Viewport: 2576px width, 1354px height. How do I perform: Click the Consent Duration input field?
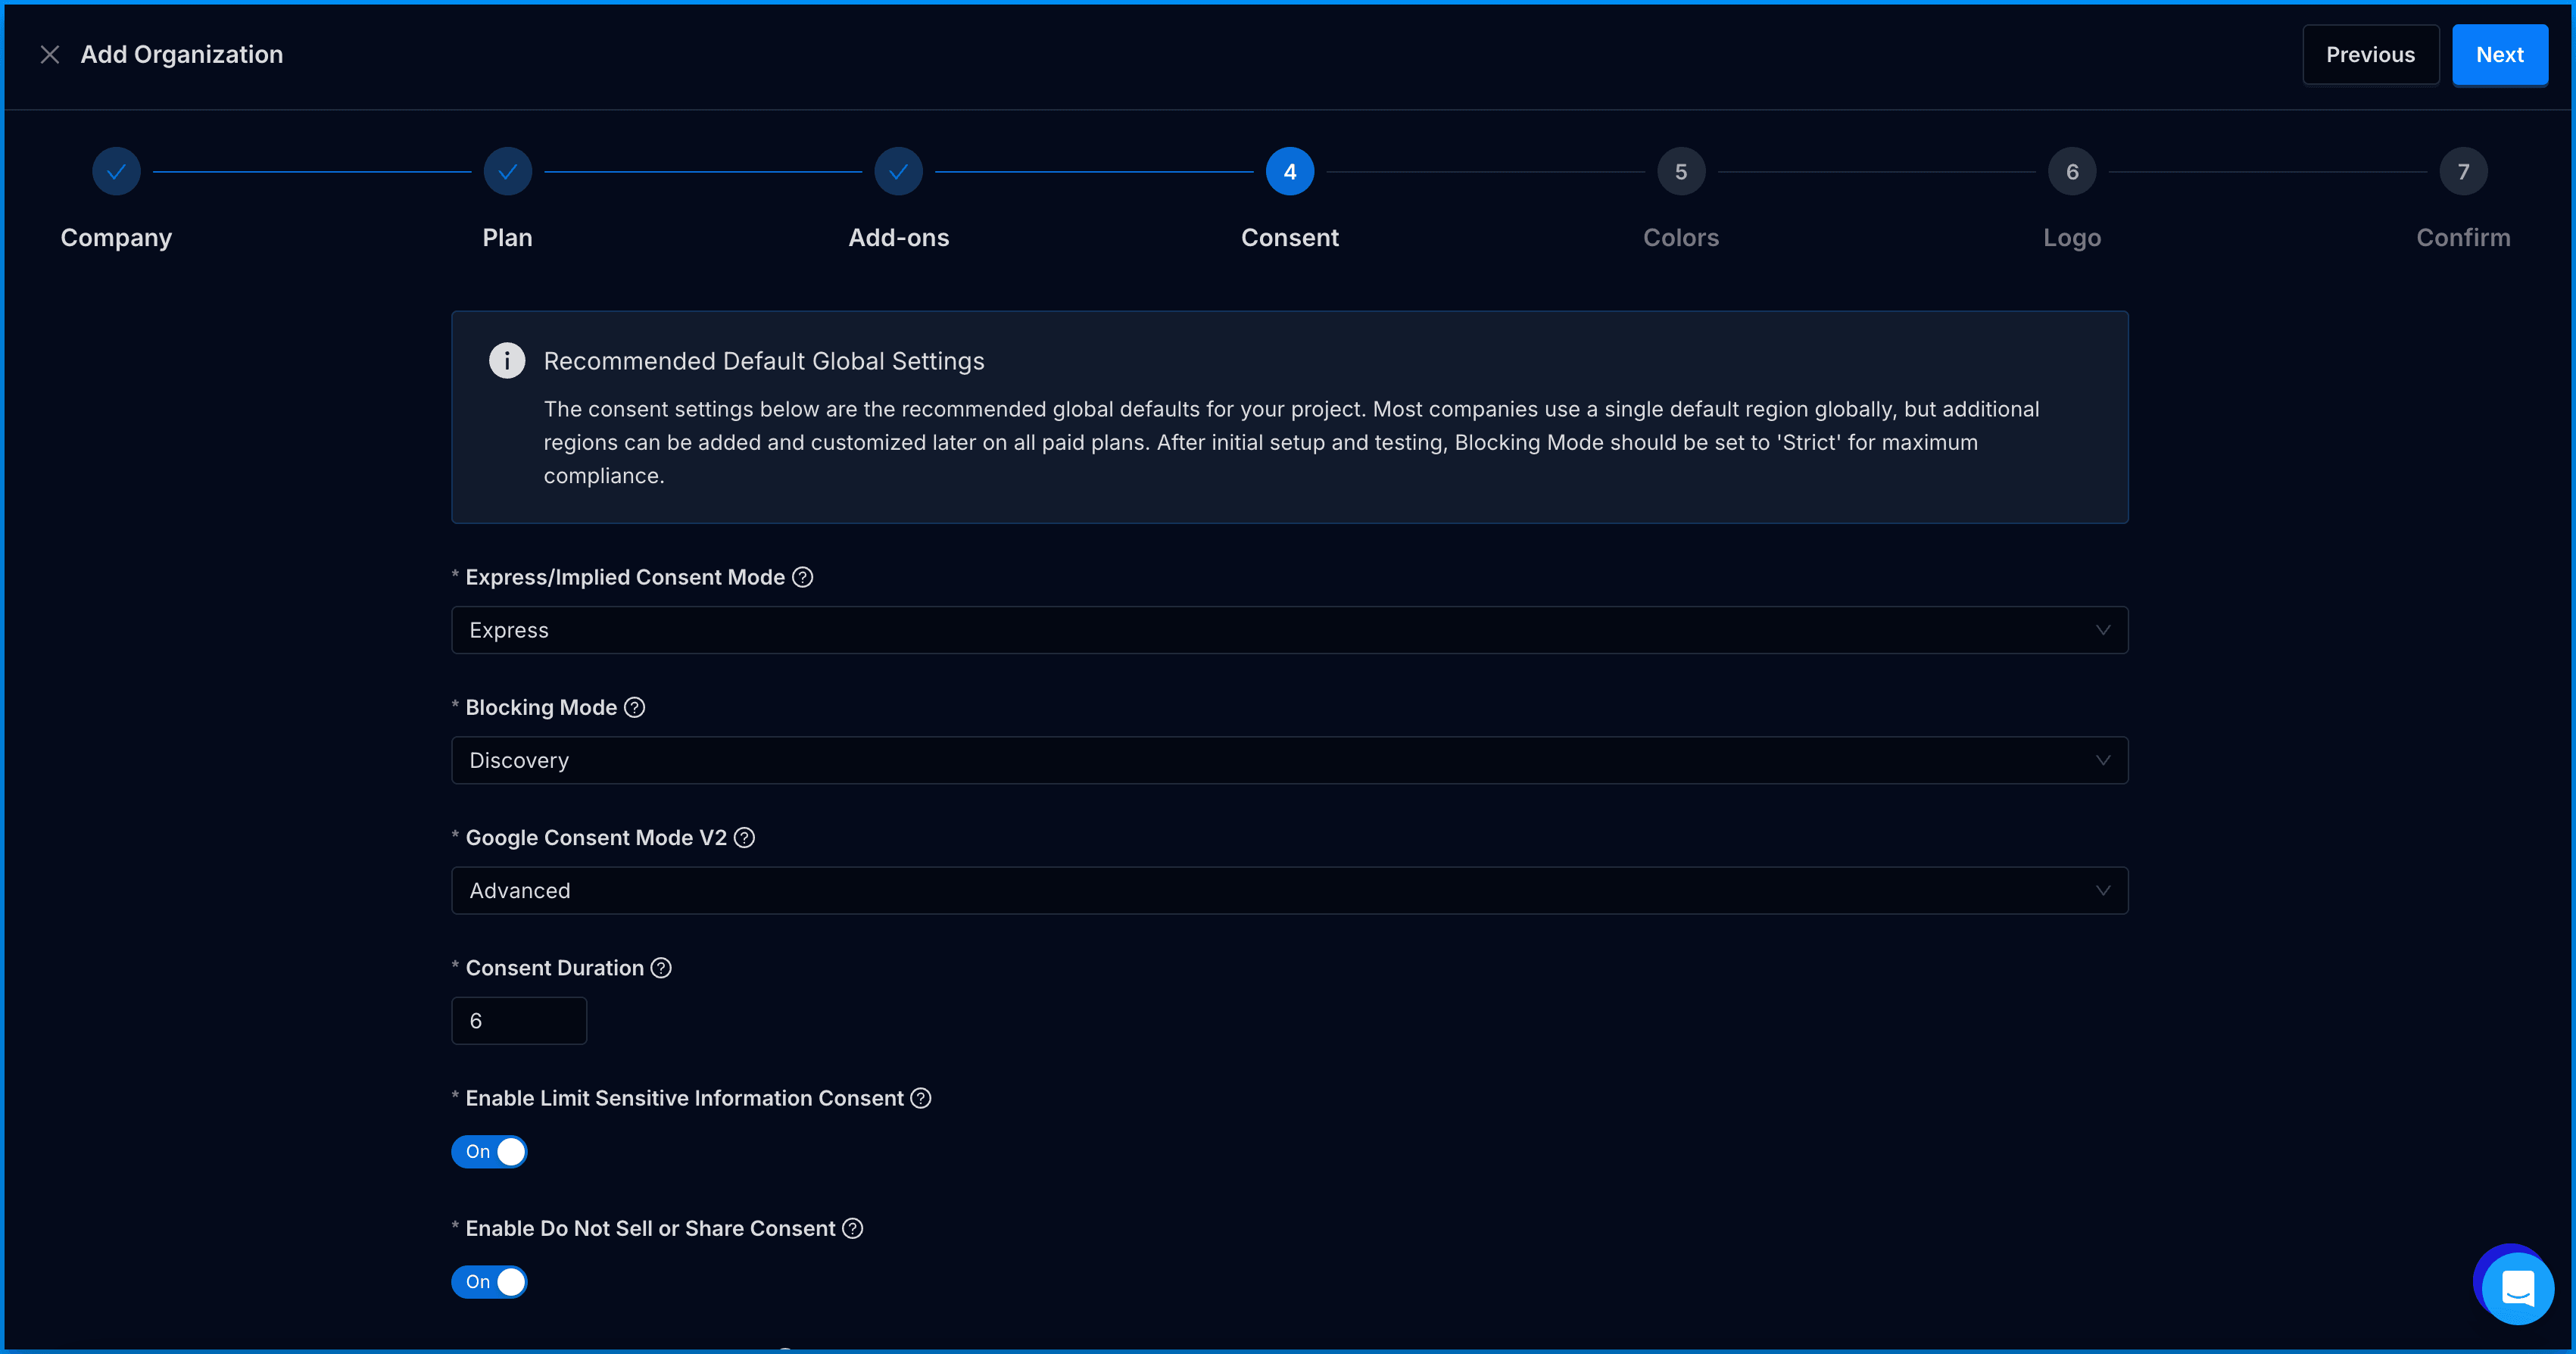[x=519, y=1020]
